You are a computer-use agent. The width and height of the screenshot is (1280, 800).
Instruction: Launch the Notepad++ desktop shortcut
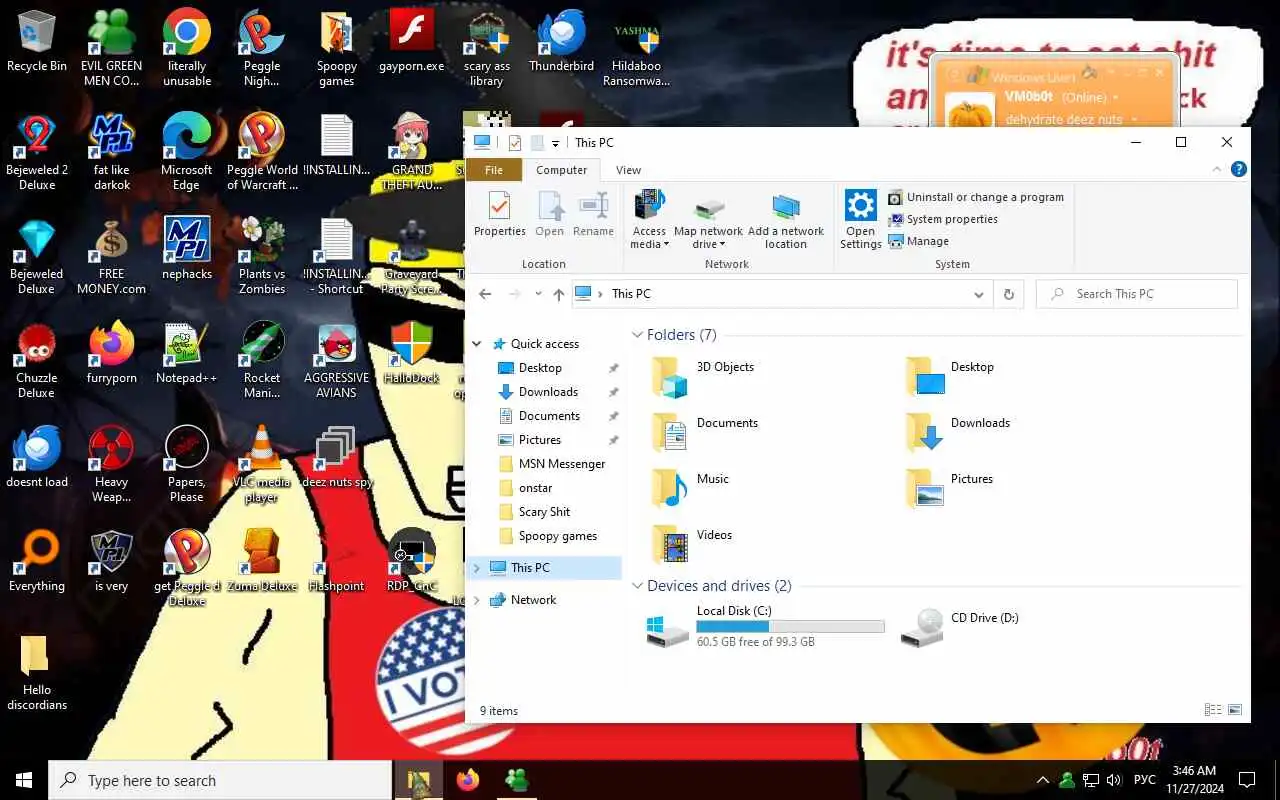click(187, 353)
